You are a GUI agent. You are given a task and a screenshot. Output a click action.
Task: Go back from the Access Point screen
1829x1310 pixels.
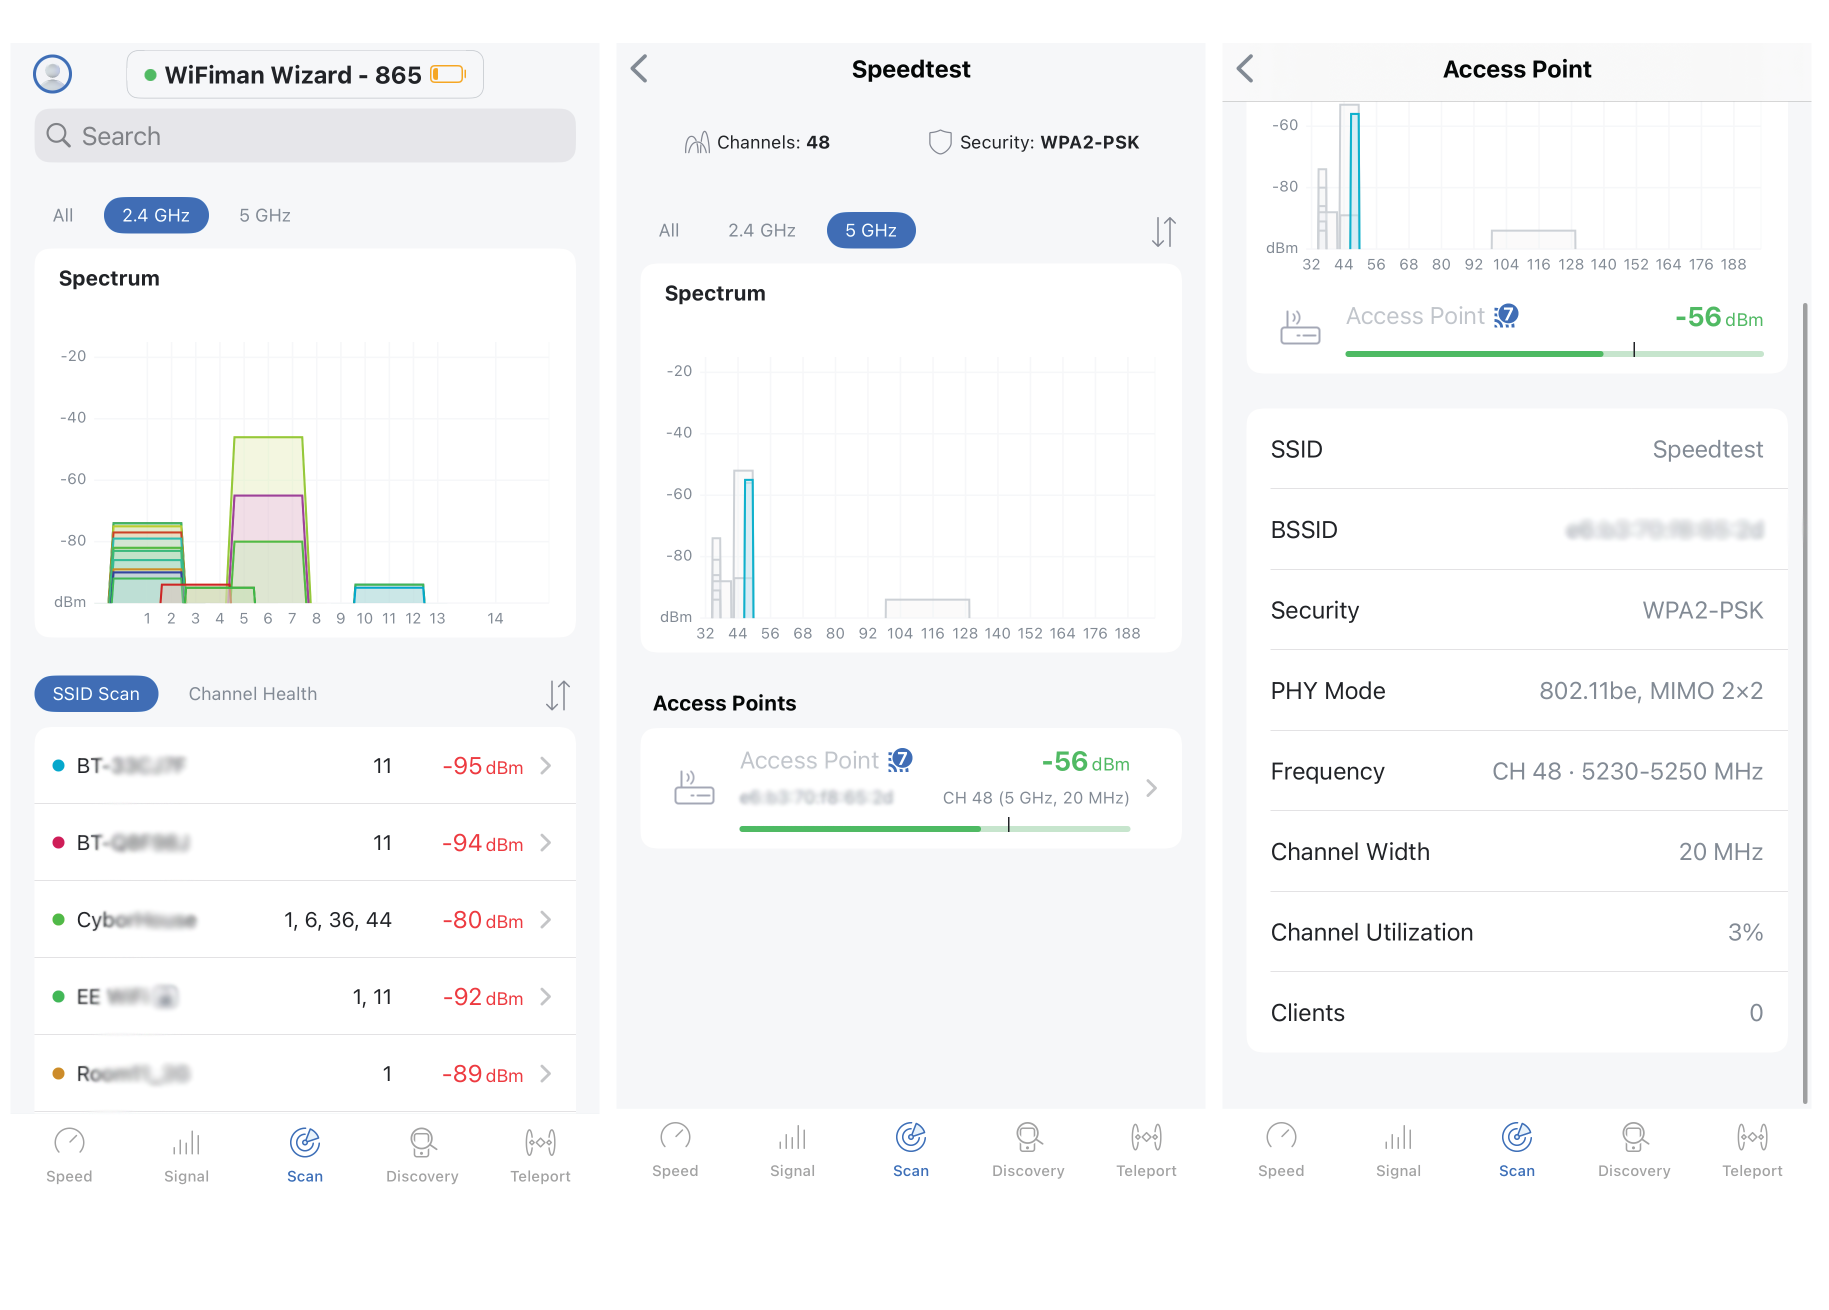click(1245, 69)
